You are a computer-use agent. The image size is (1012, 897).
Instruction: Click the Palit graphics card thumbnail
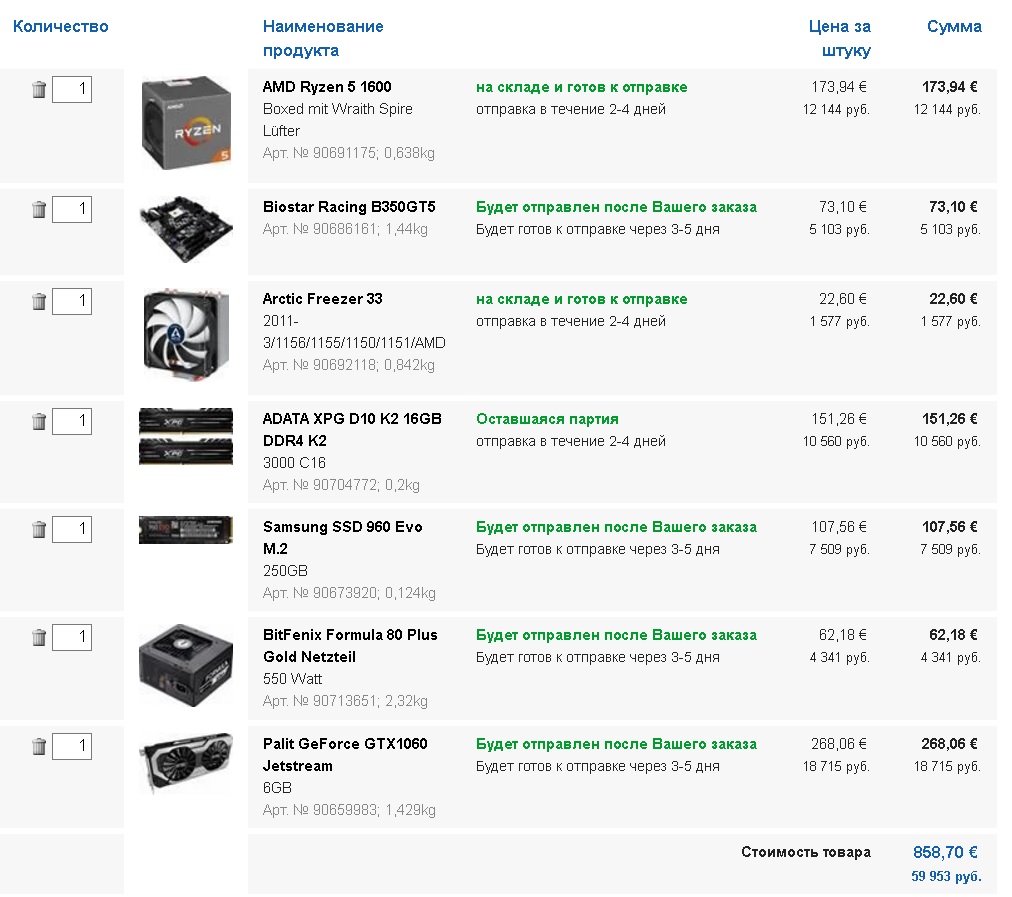click(186, 764)
